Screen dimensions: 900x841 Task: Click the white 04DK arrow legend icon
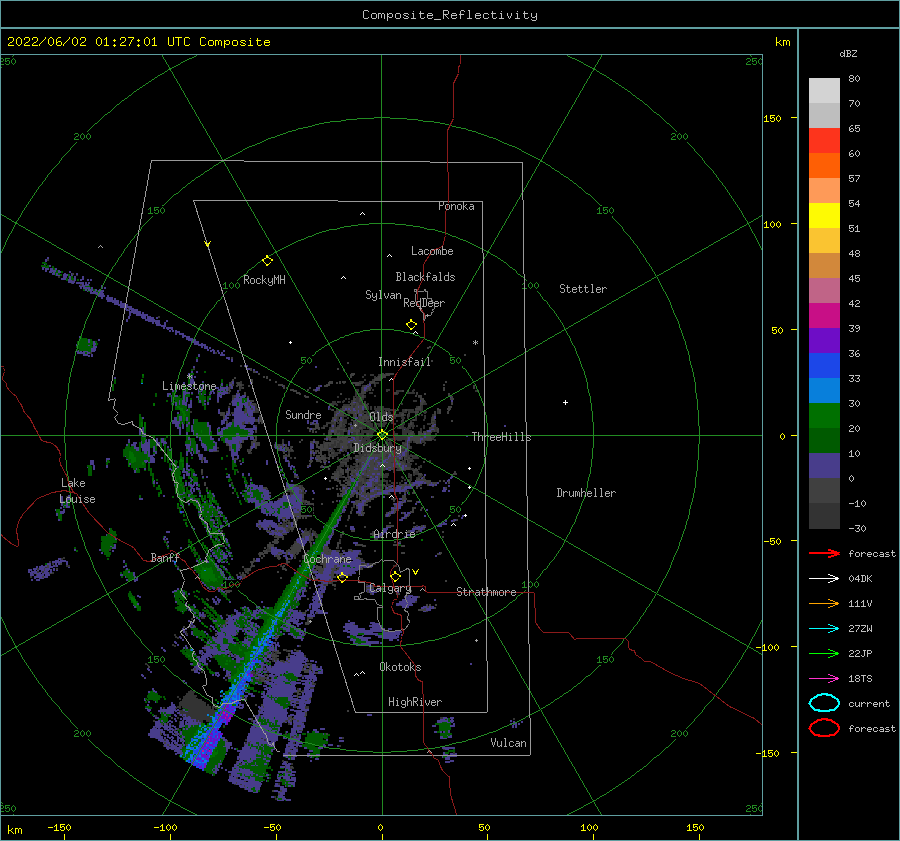pos(824,578)
